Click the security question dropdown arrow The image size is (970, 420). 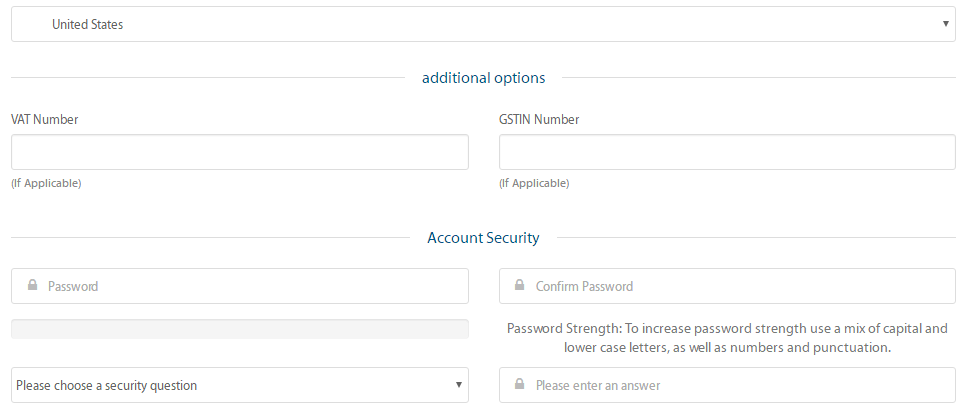pyautogui.click(x=458, y=385)
